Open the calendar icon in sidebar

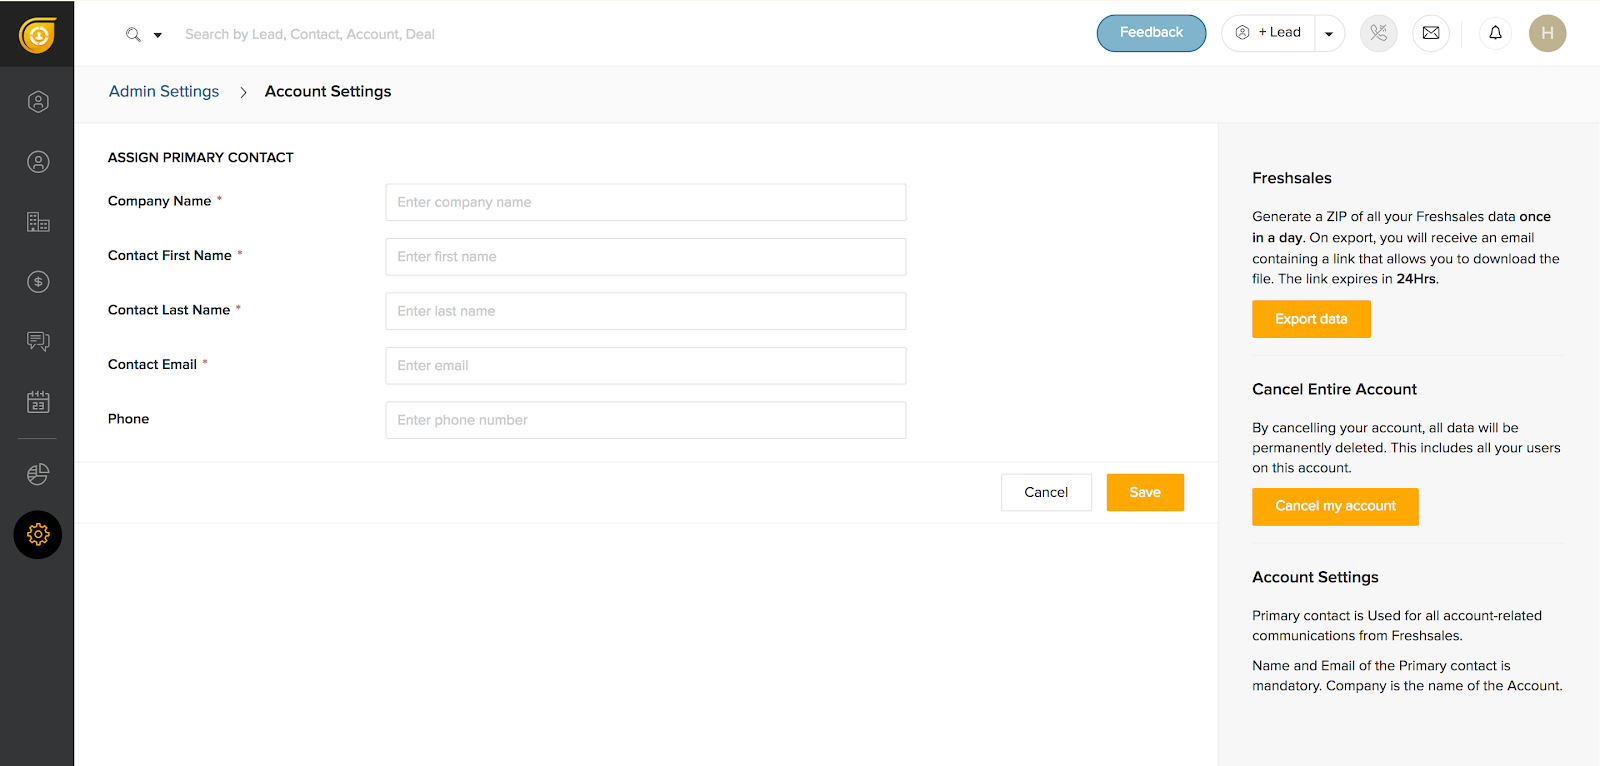(38, 402)
